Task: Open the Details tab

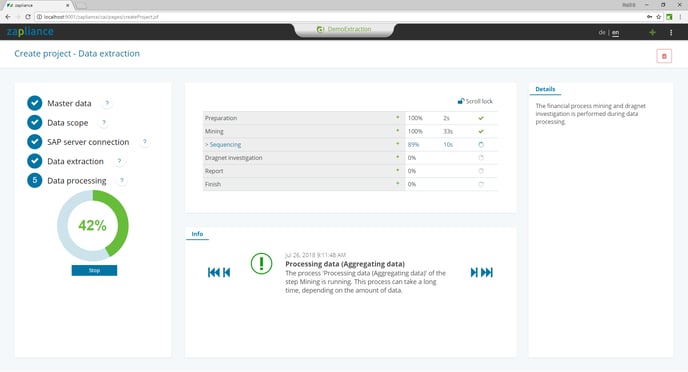Action: [545, 89]
